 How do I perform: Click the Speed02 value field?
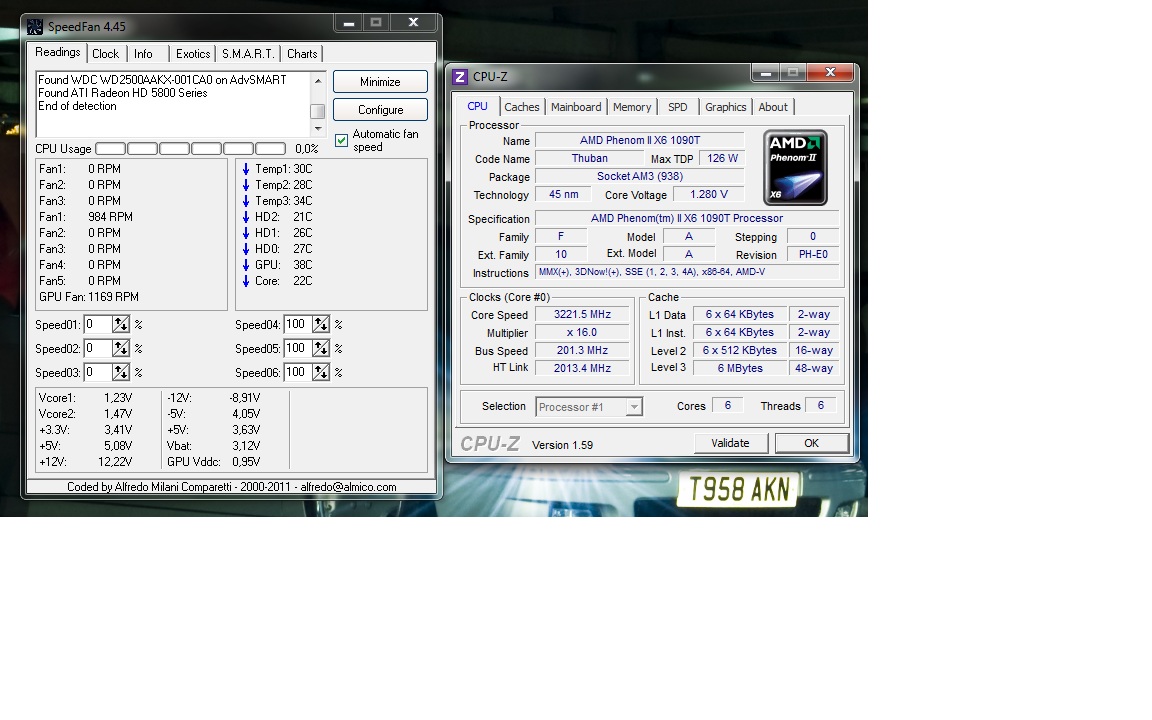[x=98, y=348]
